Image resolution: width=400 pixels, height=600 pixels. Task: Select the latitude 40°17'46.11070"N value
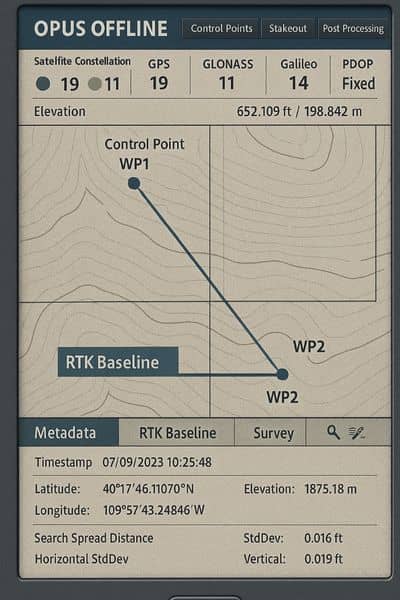(149, 489)
